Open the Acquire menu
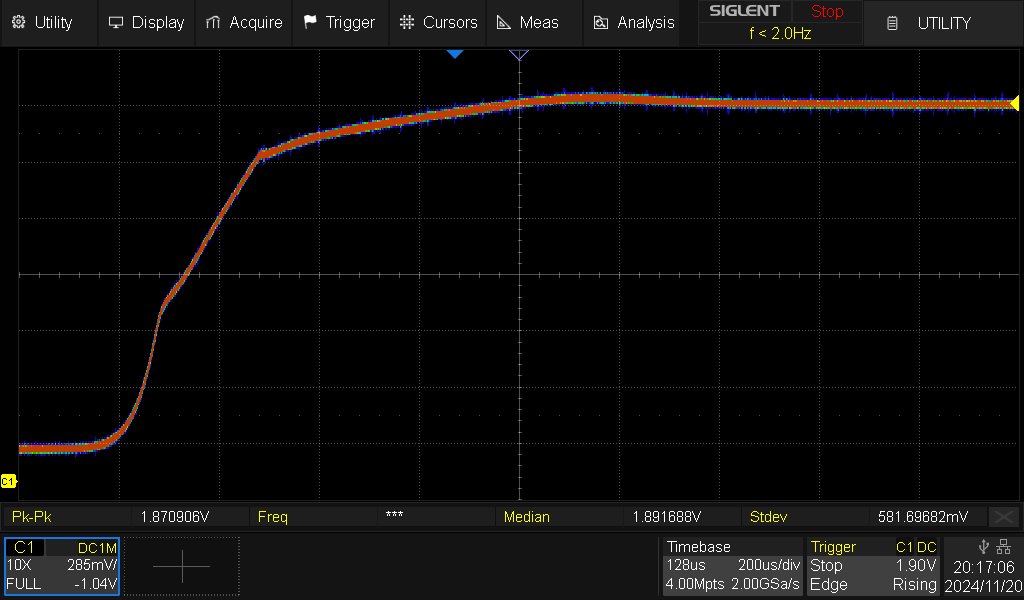Screen dimensions: 1024x600 click(243, 22)
